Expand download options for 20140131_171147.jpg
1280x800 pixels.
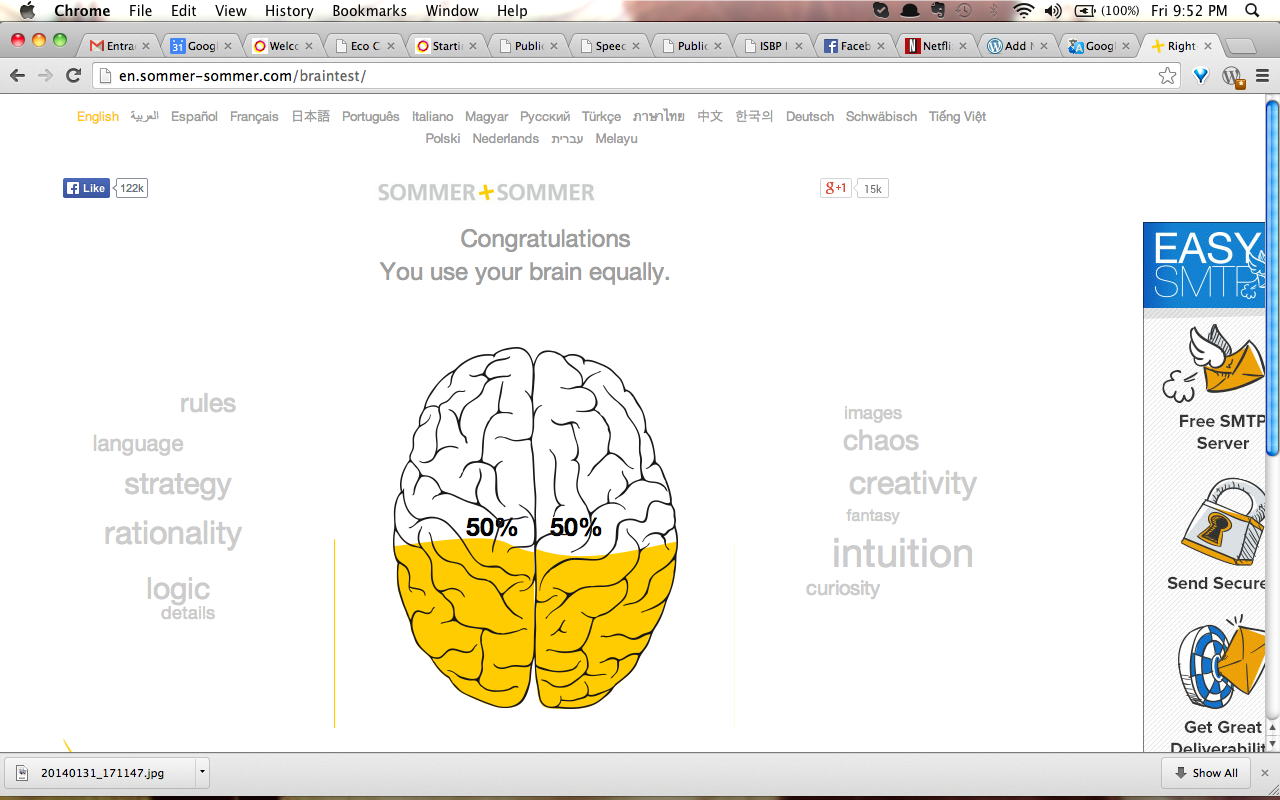point(202,772)
